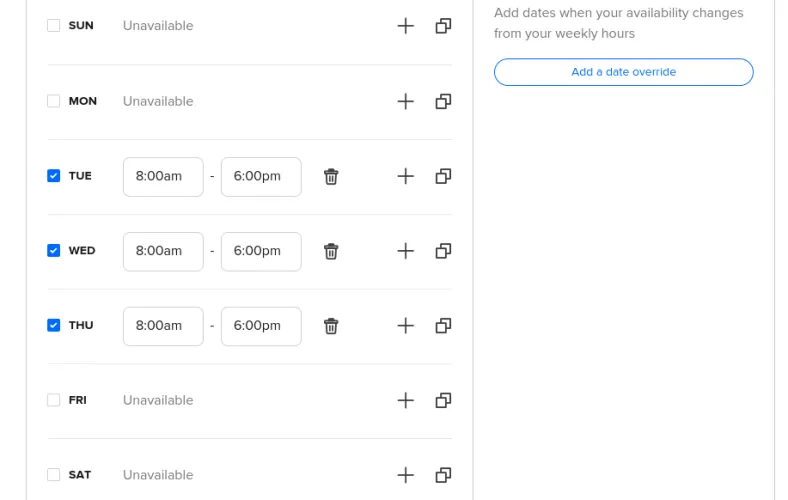788x500 pixels.
Task: Enable the SUN availability checkbox
Action: [x=54, y=26]
